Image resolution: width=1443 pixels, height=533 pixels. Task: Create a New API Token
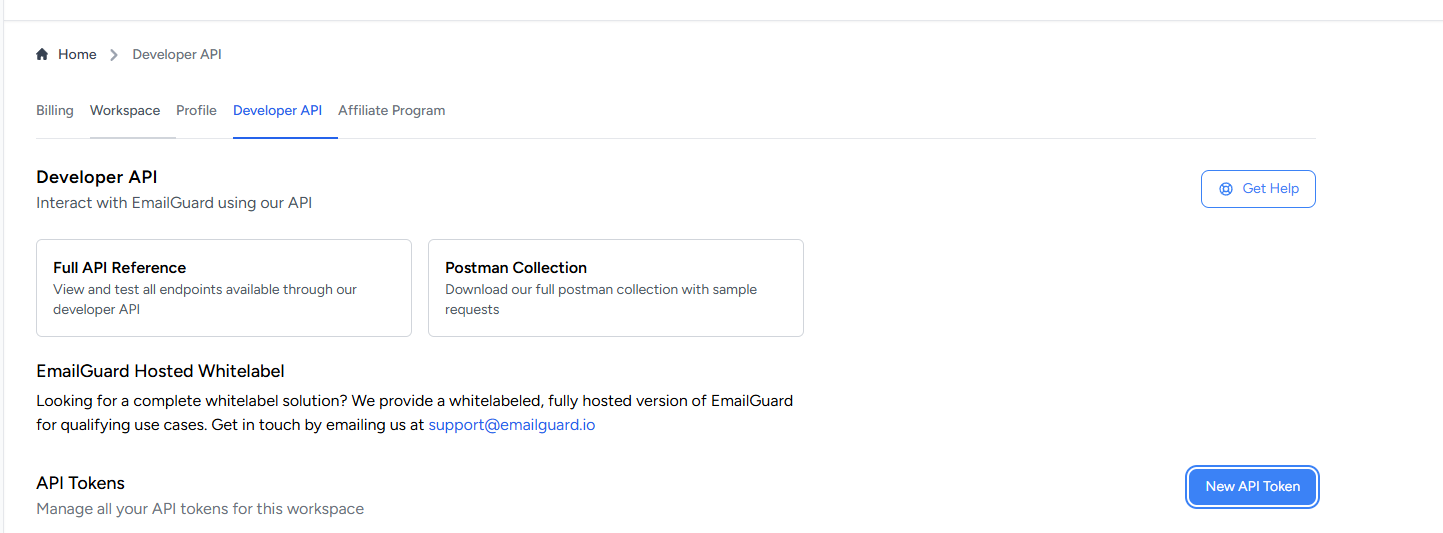(1252, 487)
